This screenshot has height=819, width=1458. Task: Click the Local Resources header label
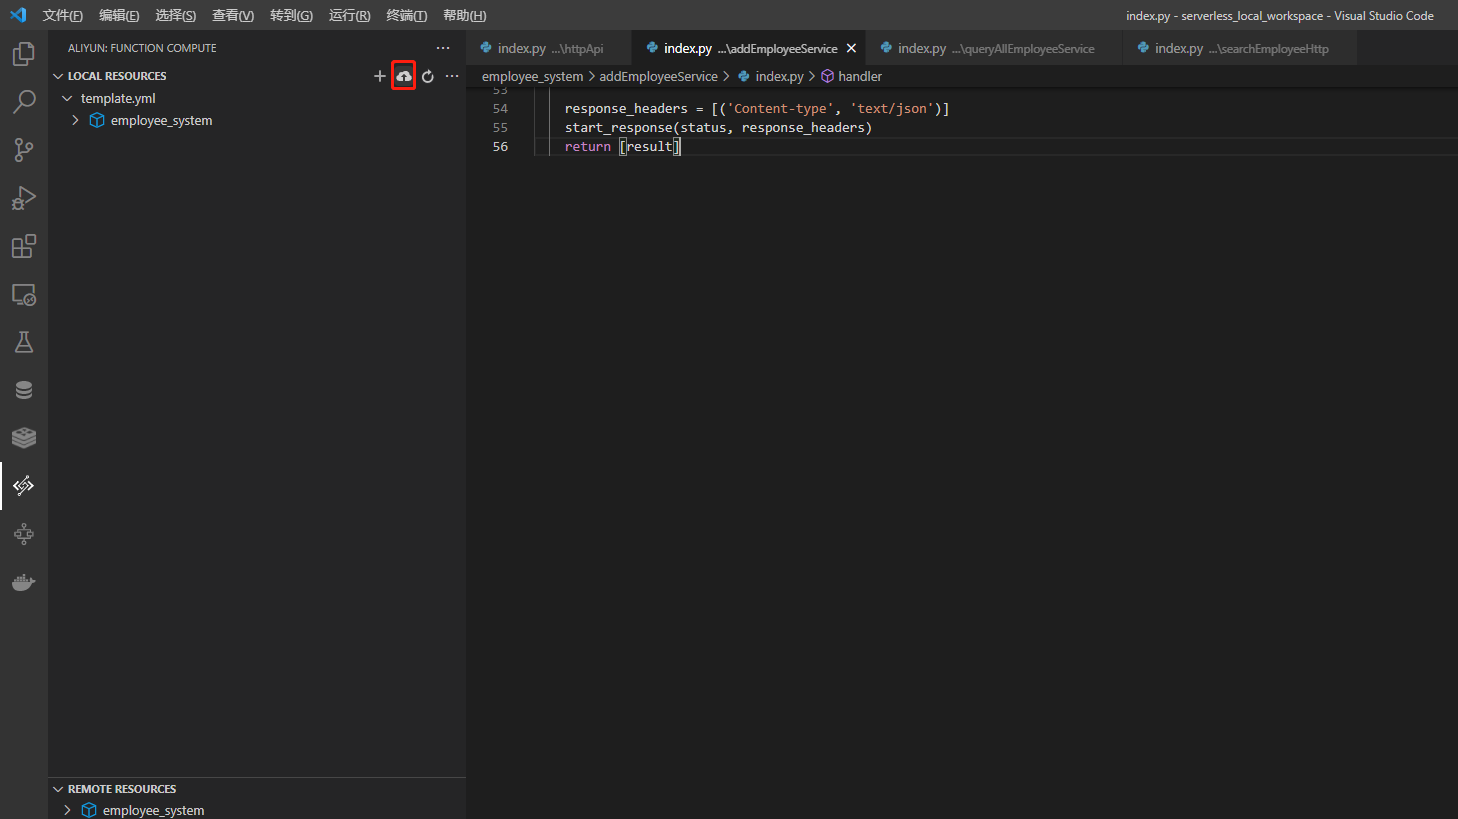coord(117,76)
